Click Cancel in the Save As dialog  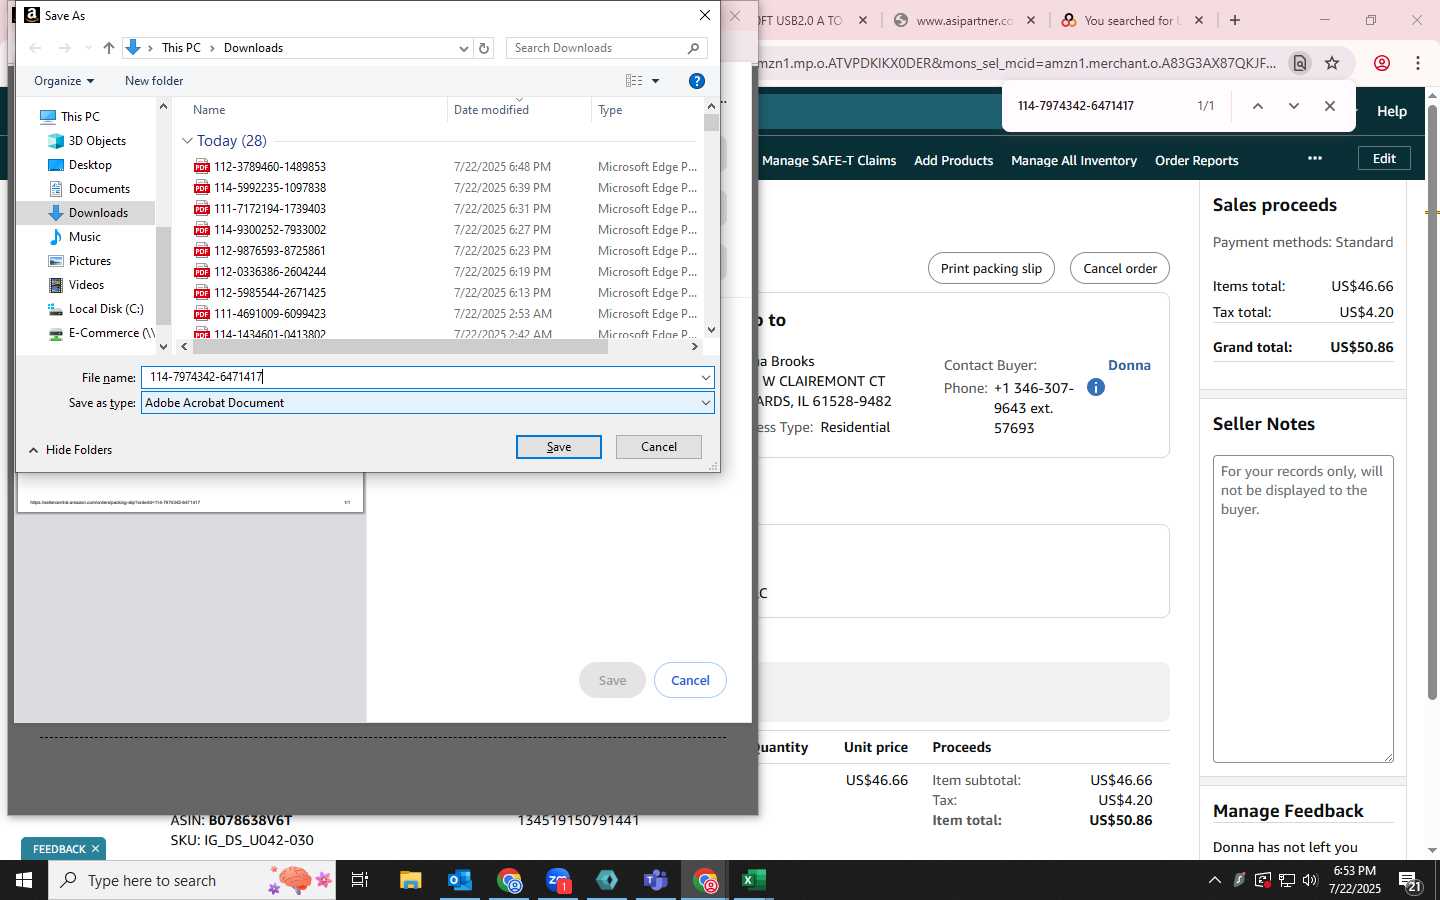click(x=659, y=447)
